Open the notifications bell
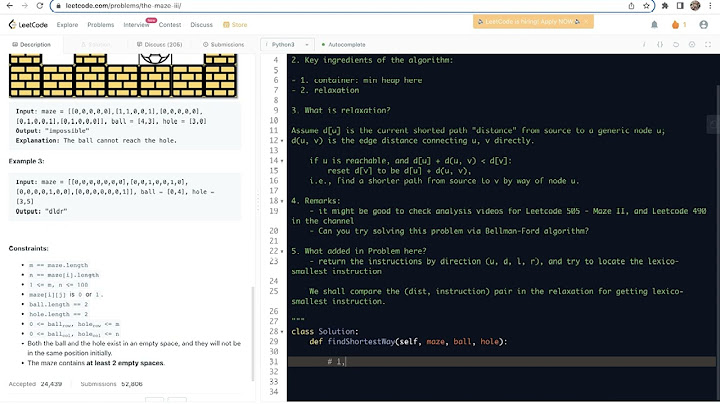This screenshot has height=404, width=720. coord(654,25)
